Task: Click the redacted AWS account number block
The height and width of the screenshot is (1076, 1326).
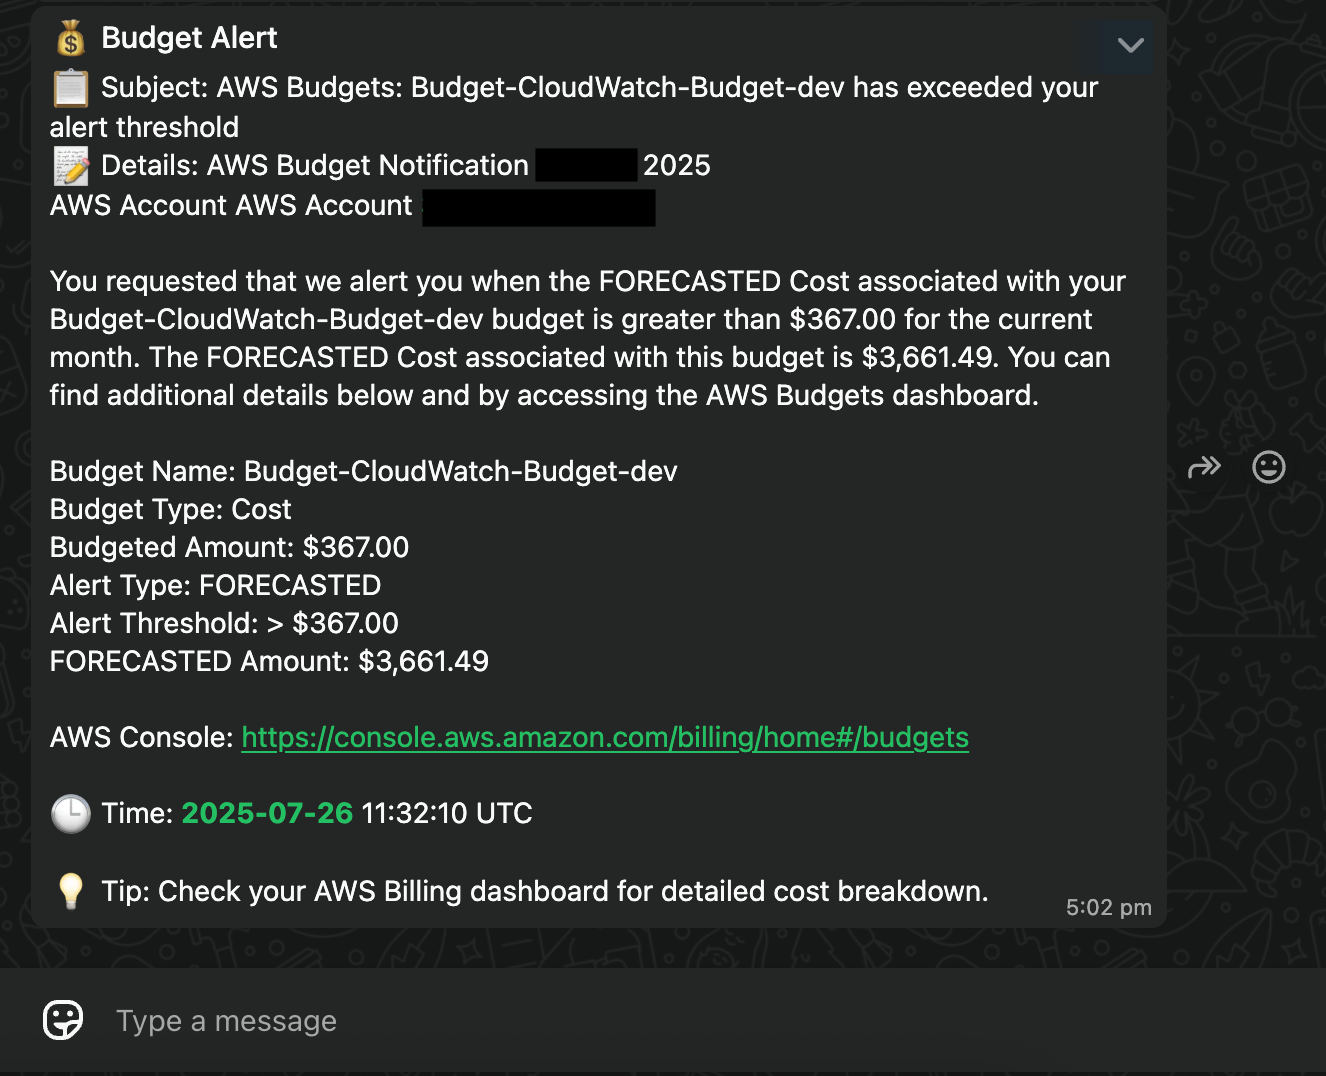Action: 538,208
